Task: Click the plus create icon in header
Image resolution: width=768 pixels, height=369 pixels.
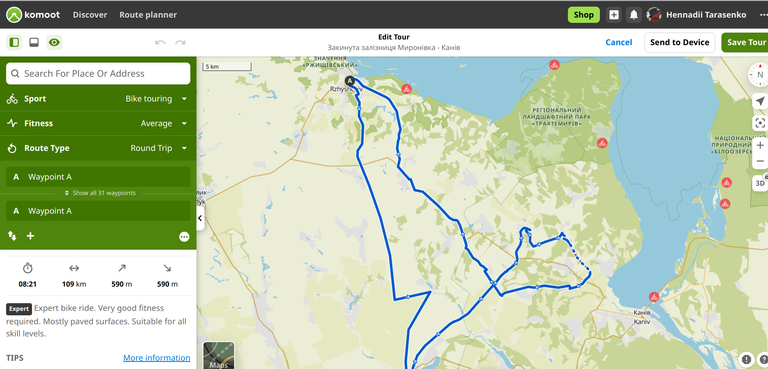Action: point(614,15)
